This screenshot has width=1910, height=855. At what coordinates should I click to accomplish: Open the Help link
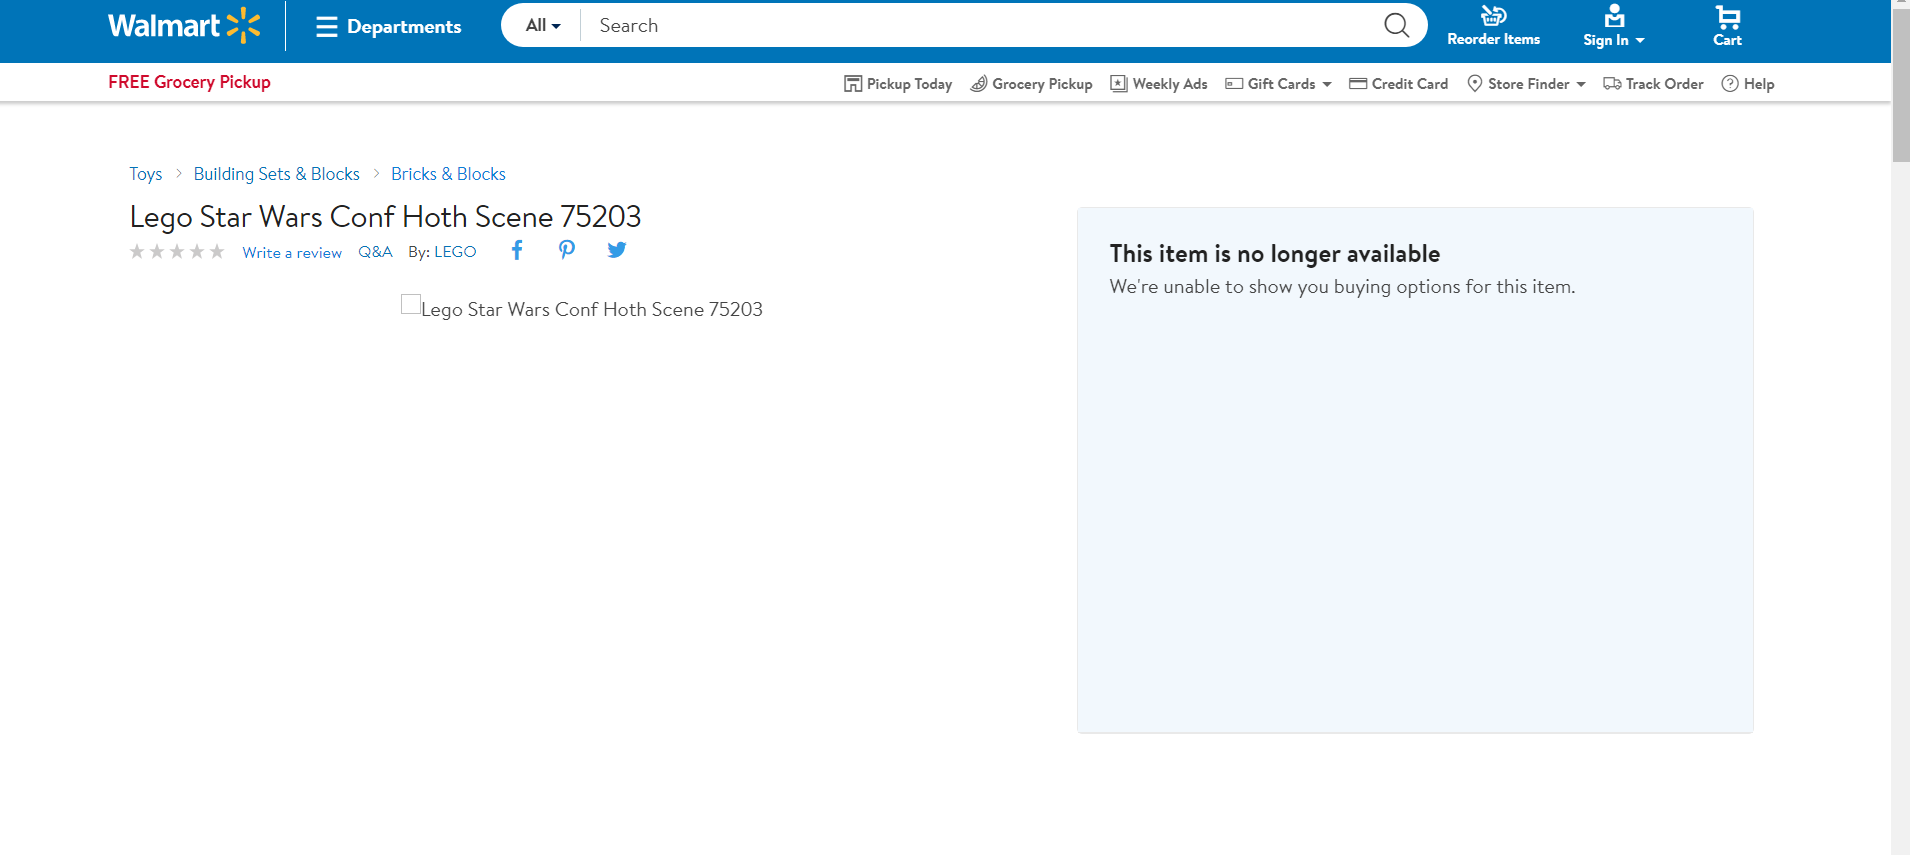(x=1748, y=84)
